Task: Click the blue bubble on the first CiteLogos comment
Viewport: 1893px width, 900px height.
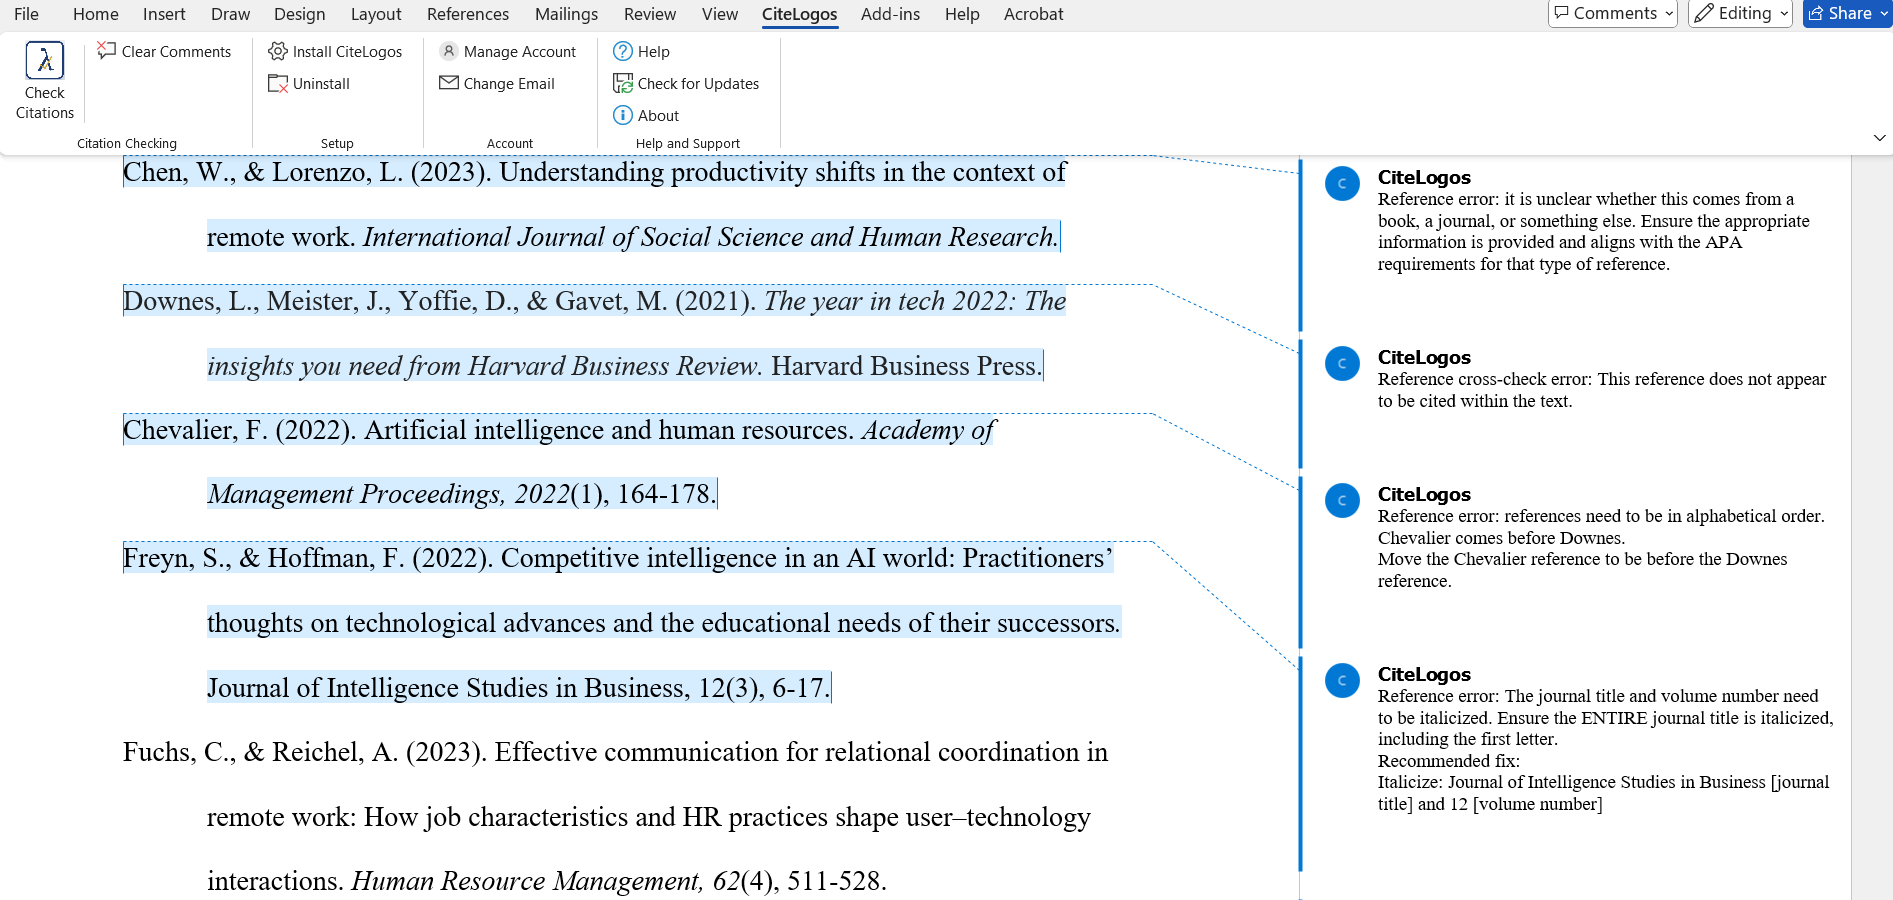Action: (x=1342, y=183)
